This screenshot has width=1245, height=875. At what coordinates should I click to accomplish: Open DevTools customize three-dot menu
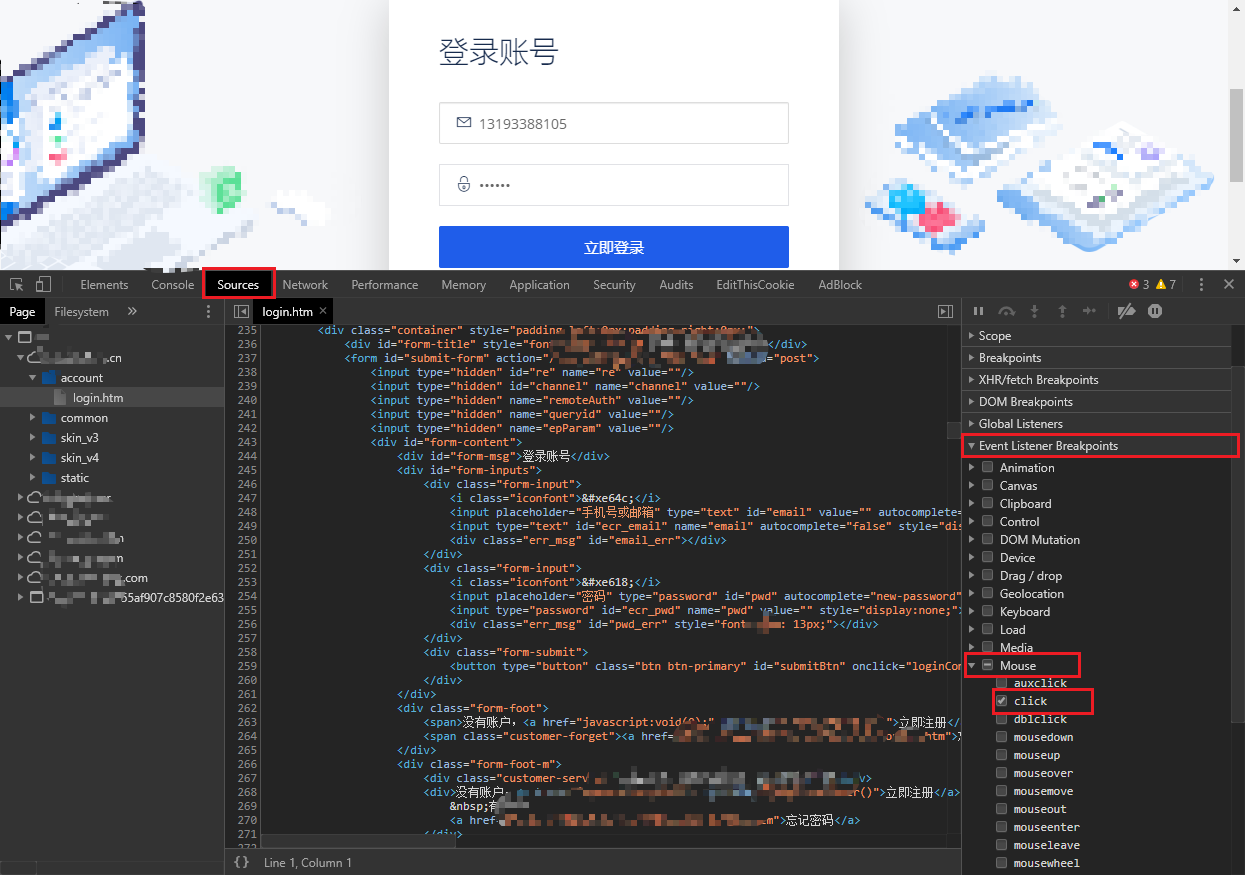coord(1201,285)
